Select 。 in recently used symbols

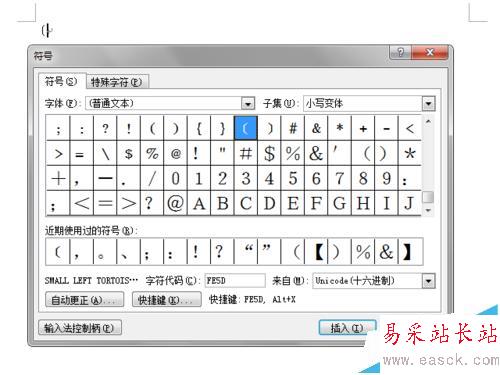(105, 252)
